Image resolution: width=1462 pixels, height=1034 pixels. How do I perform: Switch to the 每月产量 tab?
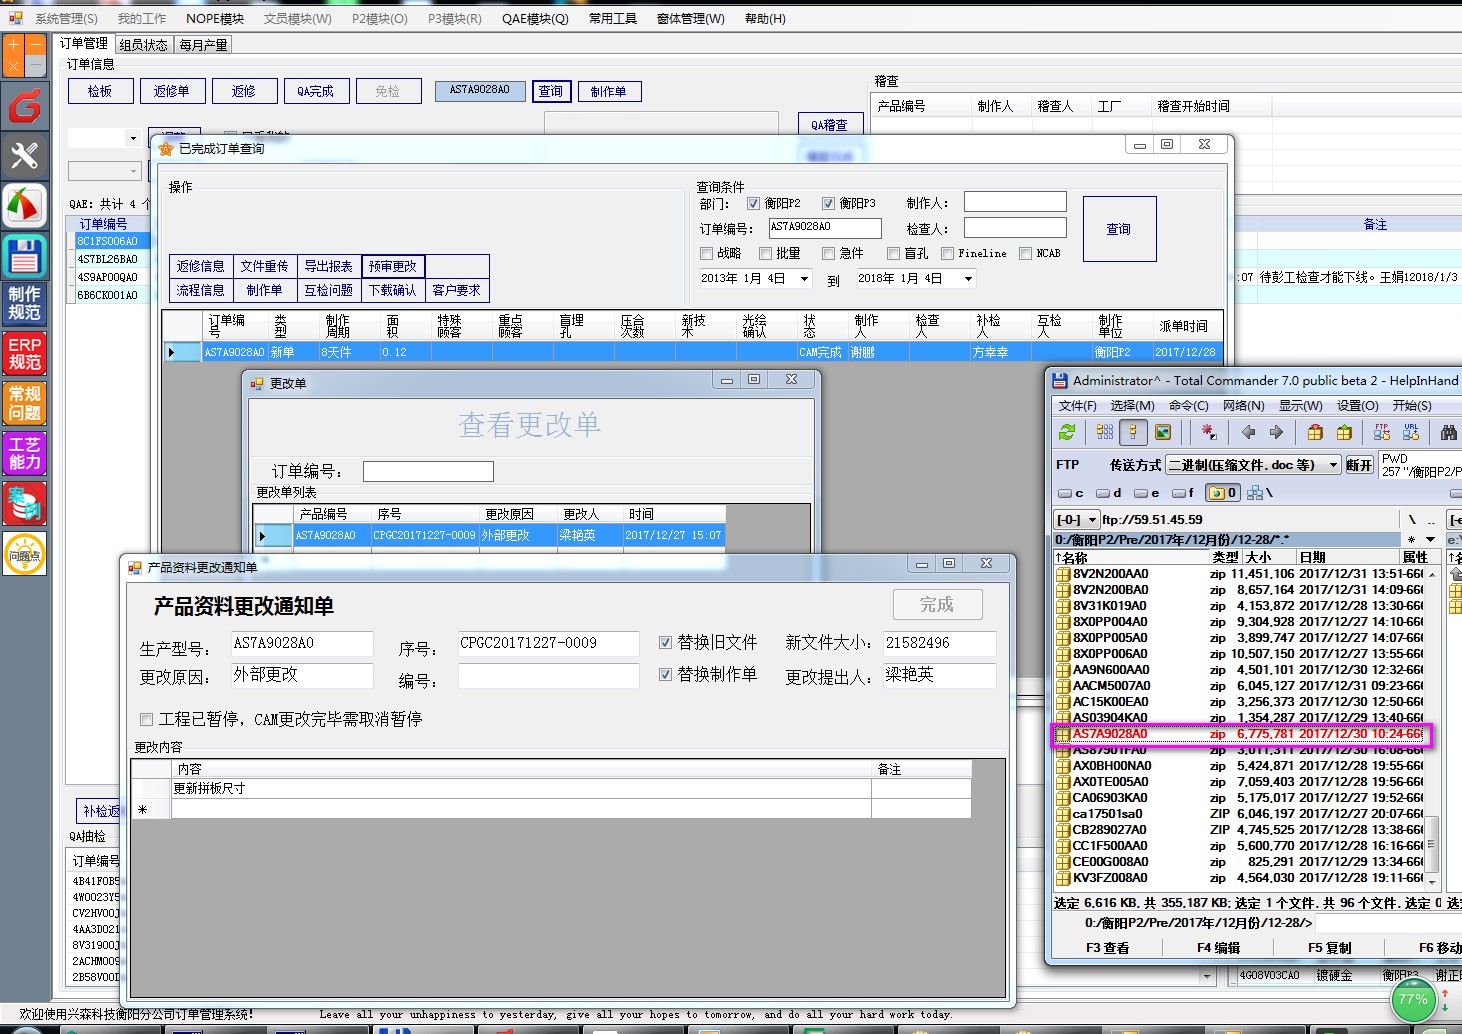[x=203, y=45]
